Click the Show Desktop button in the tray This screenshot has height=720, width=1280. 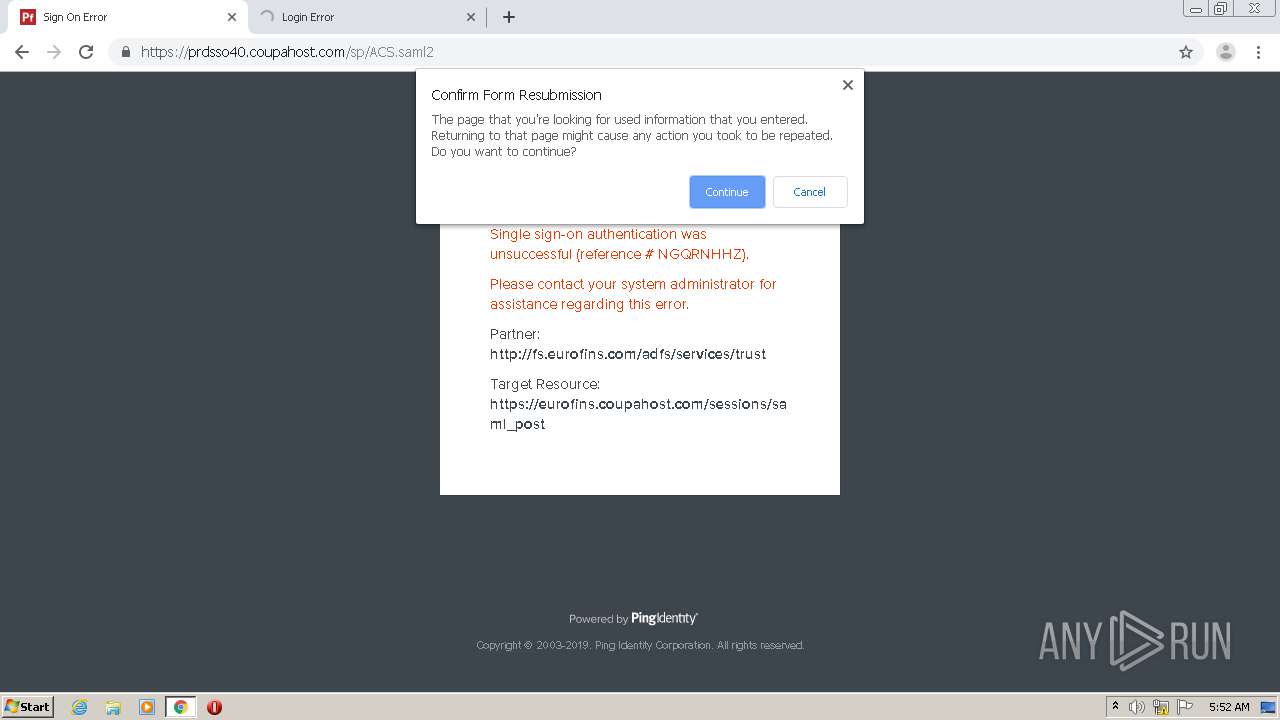pyautogui.click(x=1269, y=707)
